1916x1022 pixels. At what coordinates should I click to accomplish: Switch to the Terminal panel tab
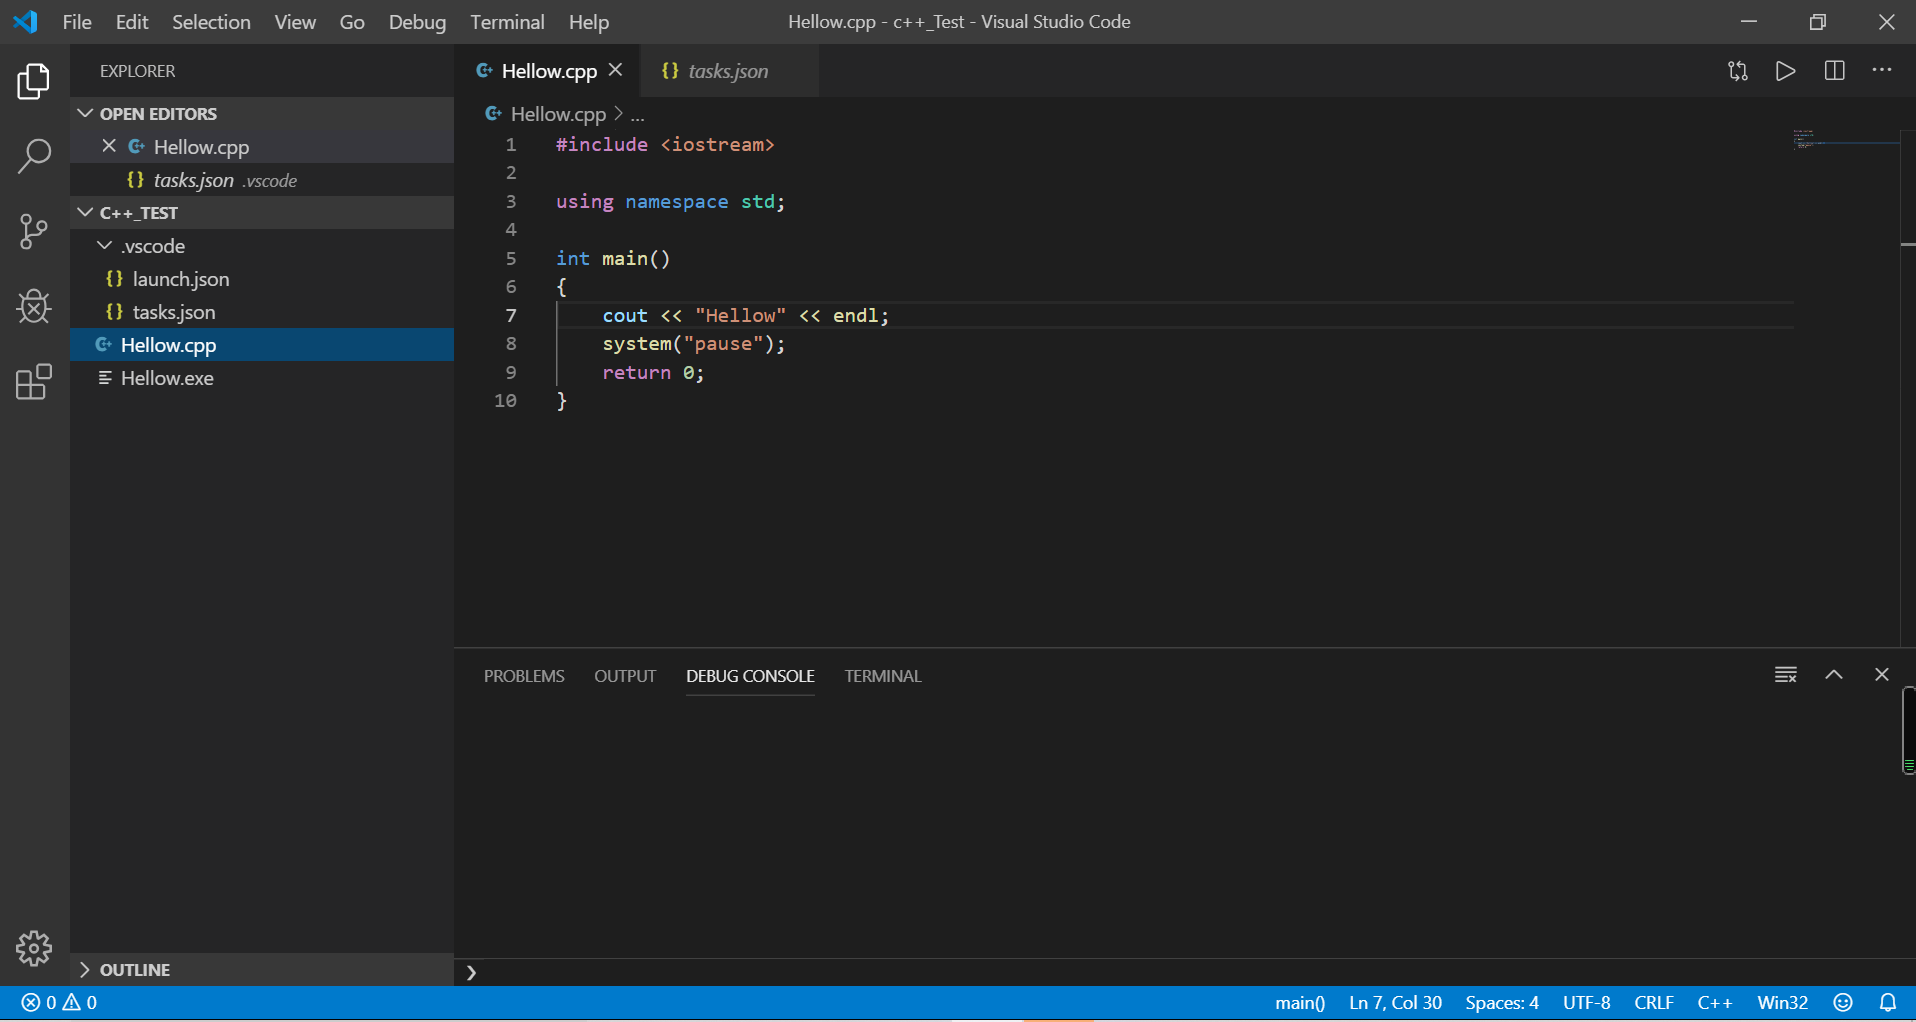883,676
